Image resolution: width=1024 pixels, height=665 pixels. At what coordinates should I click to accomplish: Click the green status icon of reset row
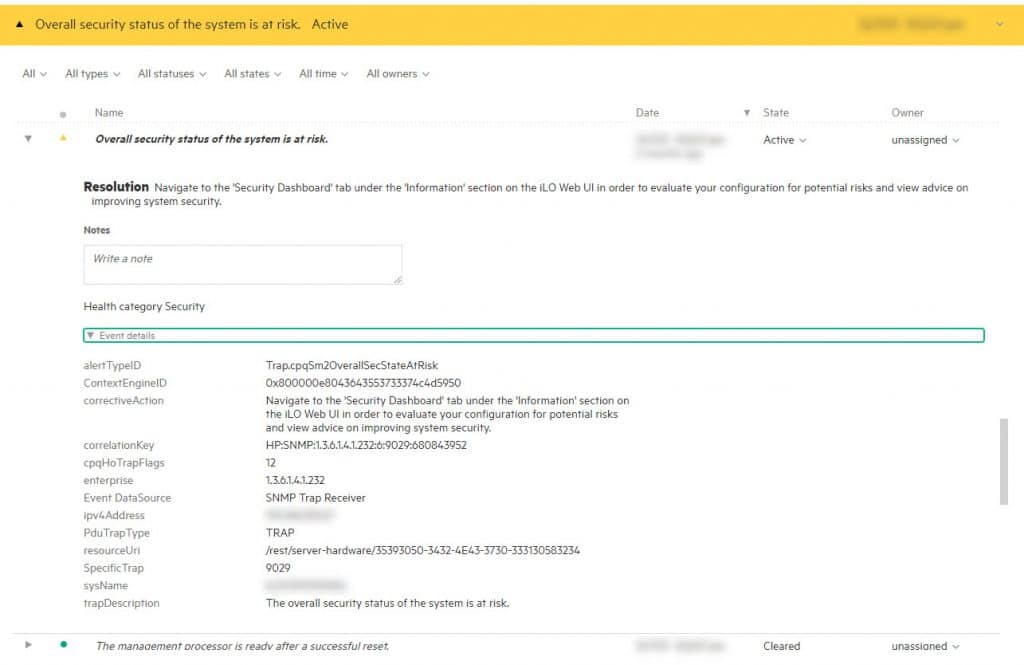[x=63, y=644]
